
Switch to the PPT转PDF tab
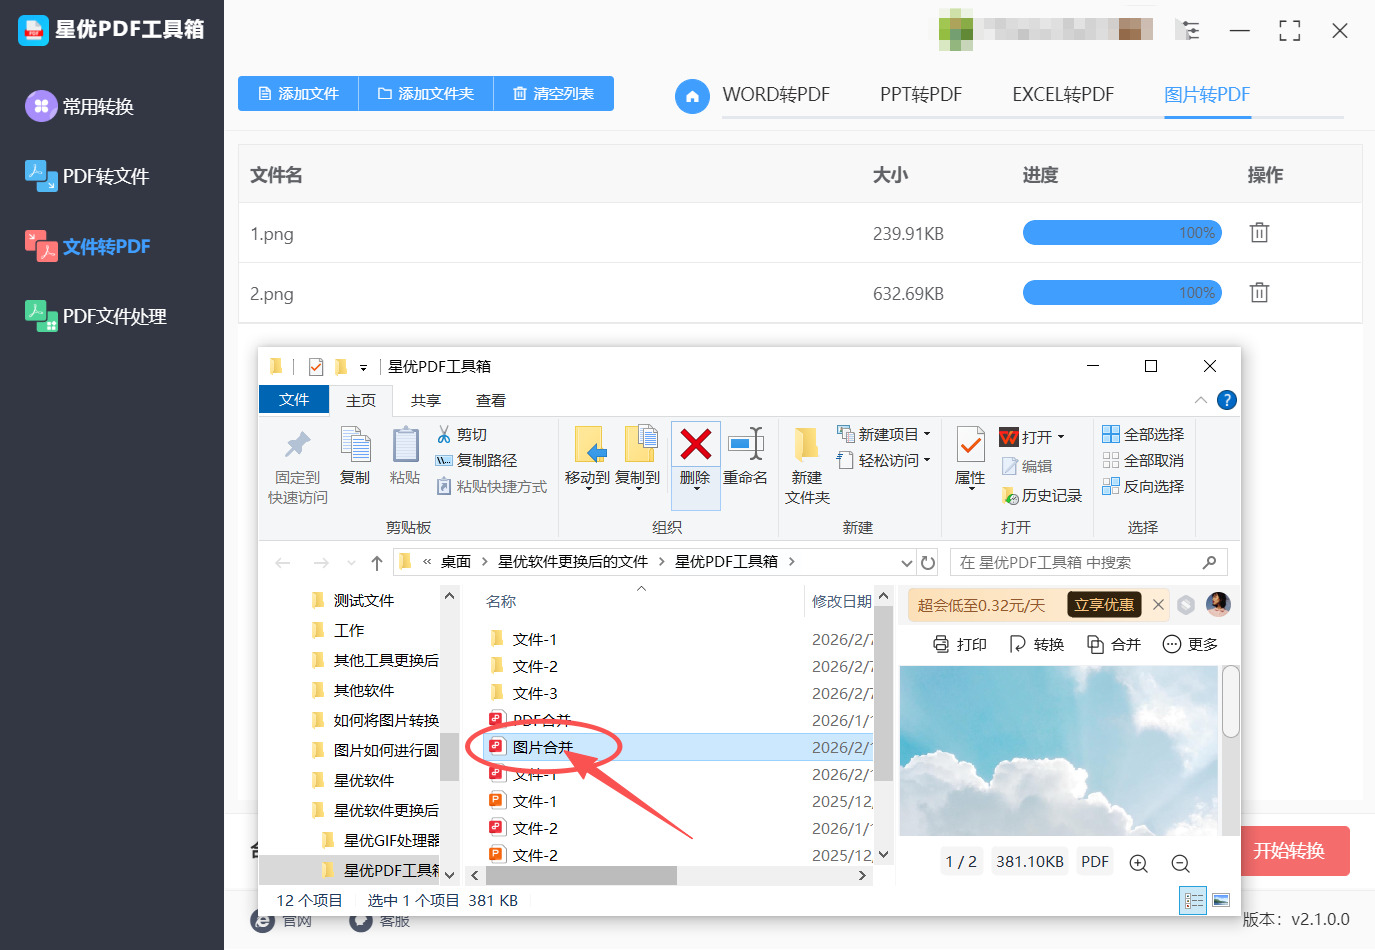921,95
